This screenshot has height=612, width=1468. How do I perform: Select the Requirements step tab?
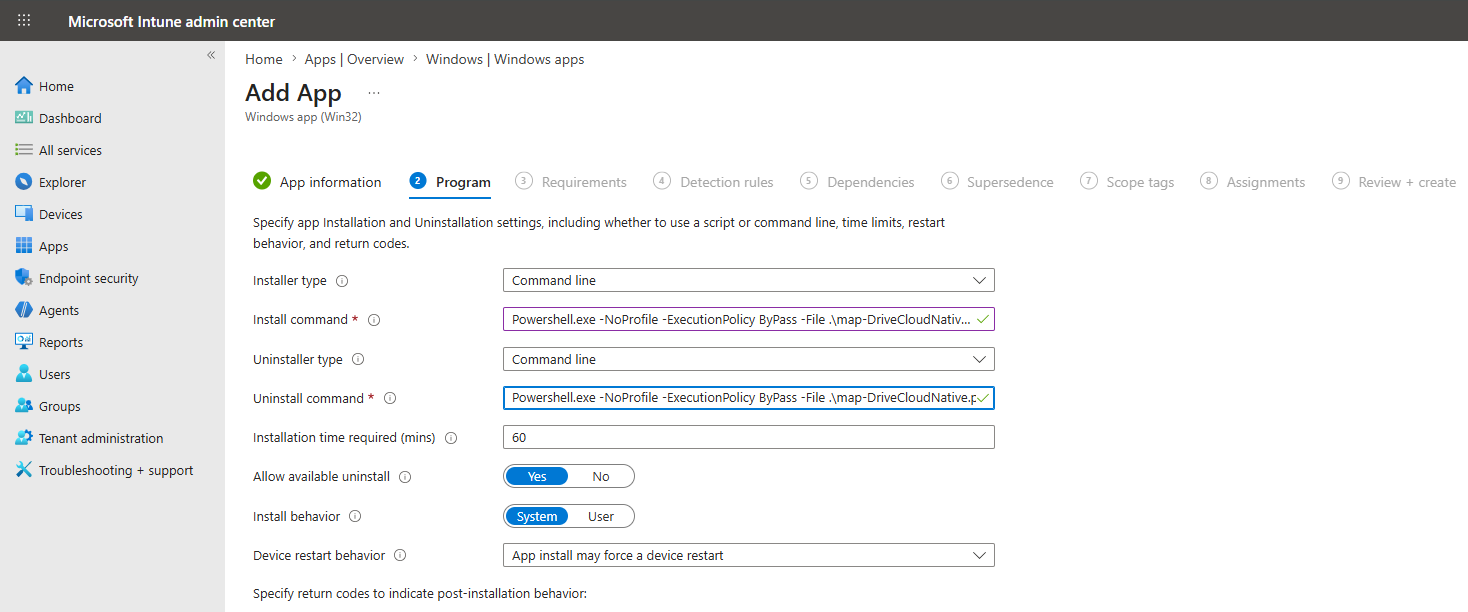571,182
